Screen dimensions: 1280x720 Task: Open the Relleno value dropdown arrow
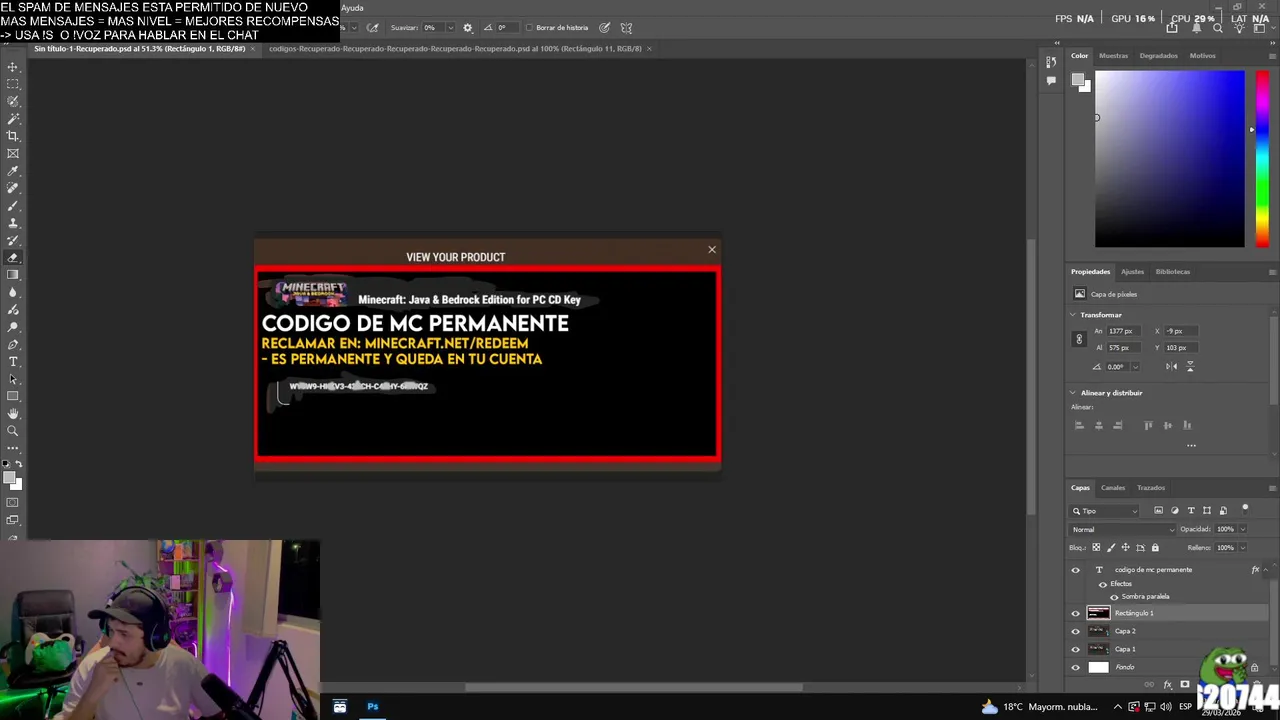click(1242, 547)
